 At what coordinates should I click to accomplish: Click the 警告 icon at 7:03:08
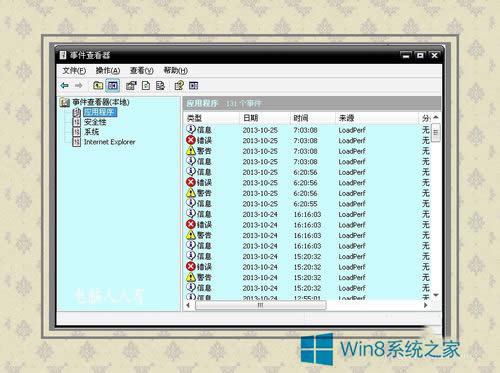(x=191, y=151)
